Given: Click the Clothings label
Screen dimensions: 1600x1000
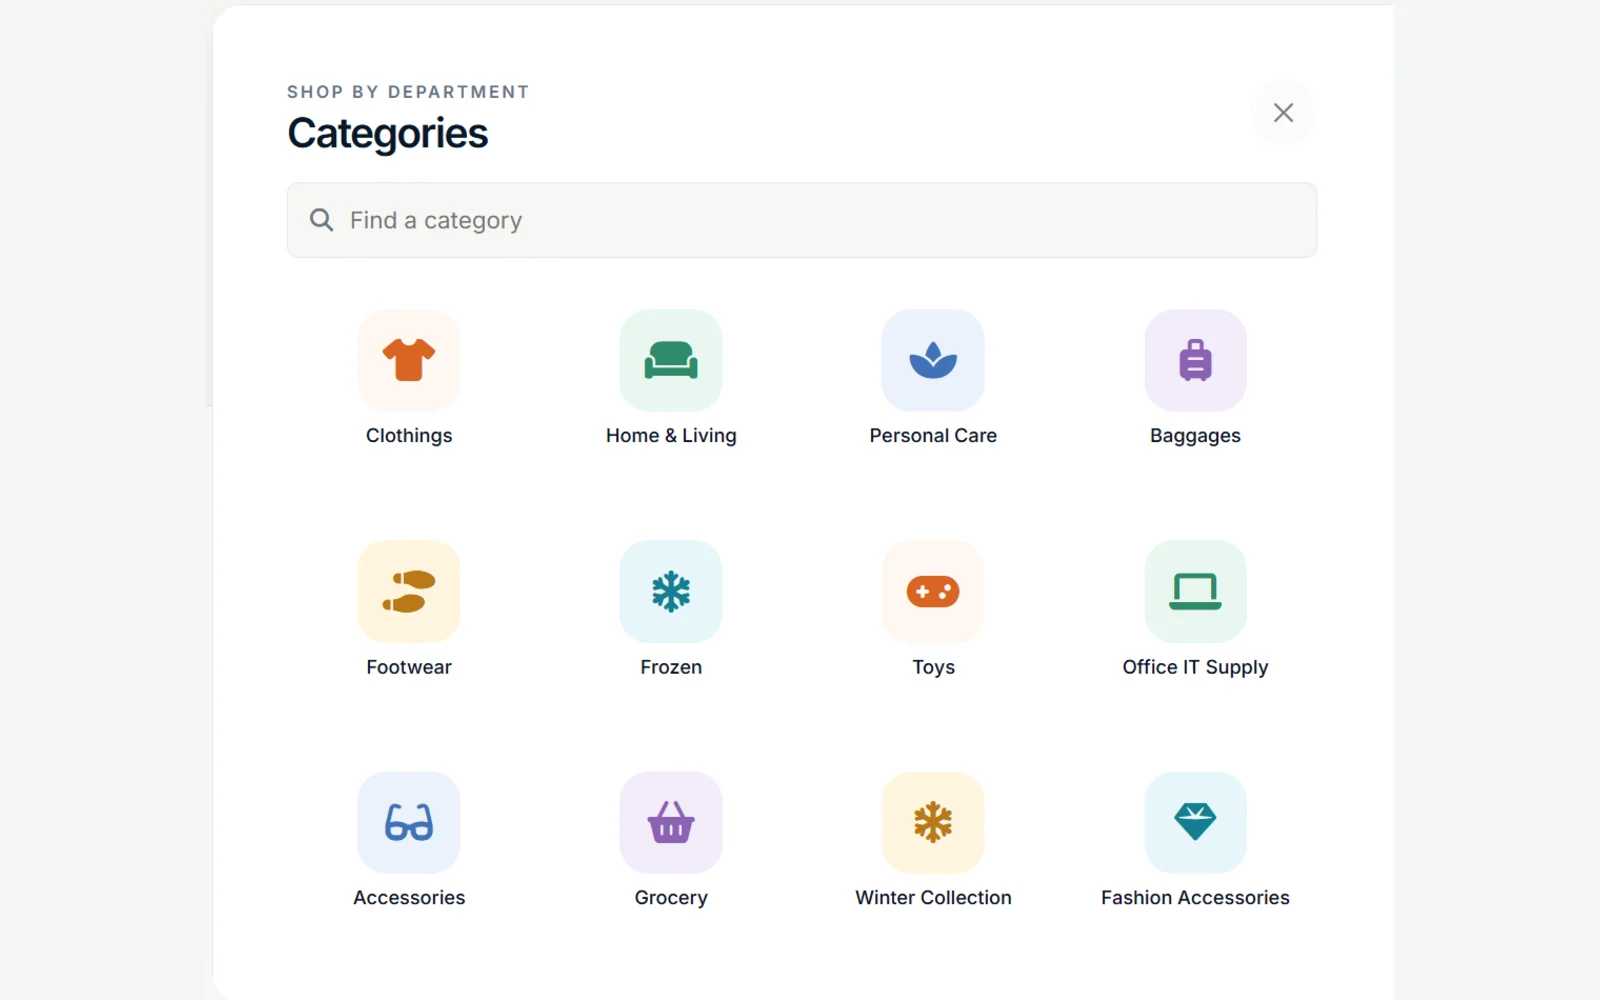Looking at the screenshot, I should 409,435.
